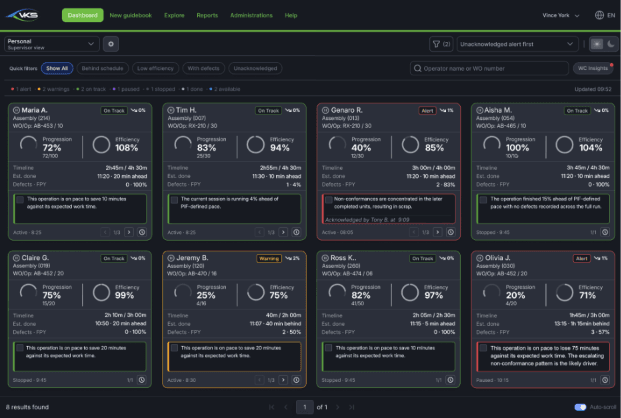Click the page number field showing 1

click(x=305, y=407)
